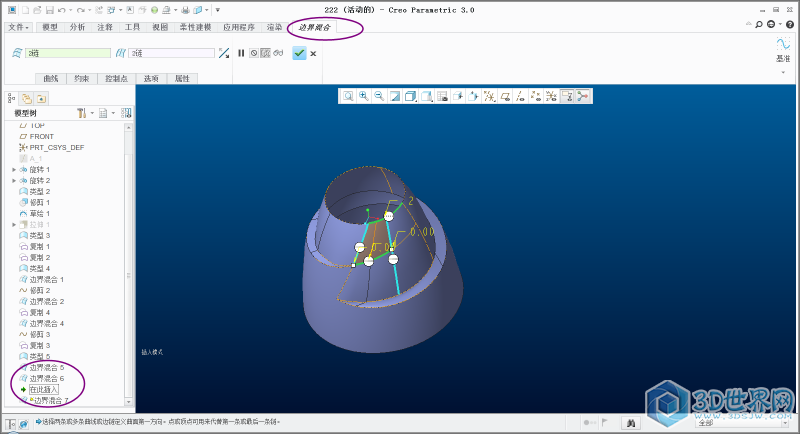
Task: Click the Zoom Out magnifier icon
Action: [379, 96]
